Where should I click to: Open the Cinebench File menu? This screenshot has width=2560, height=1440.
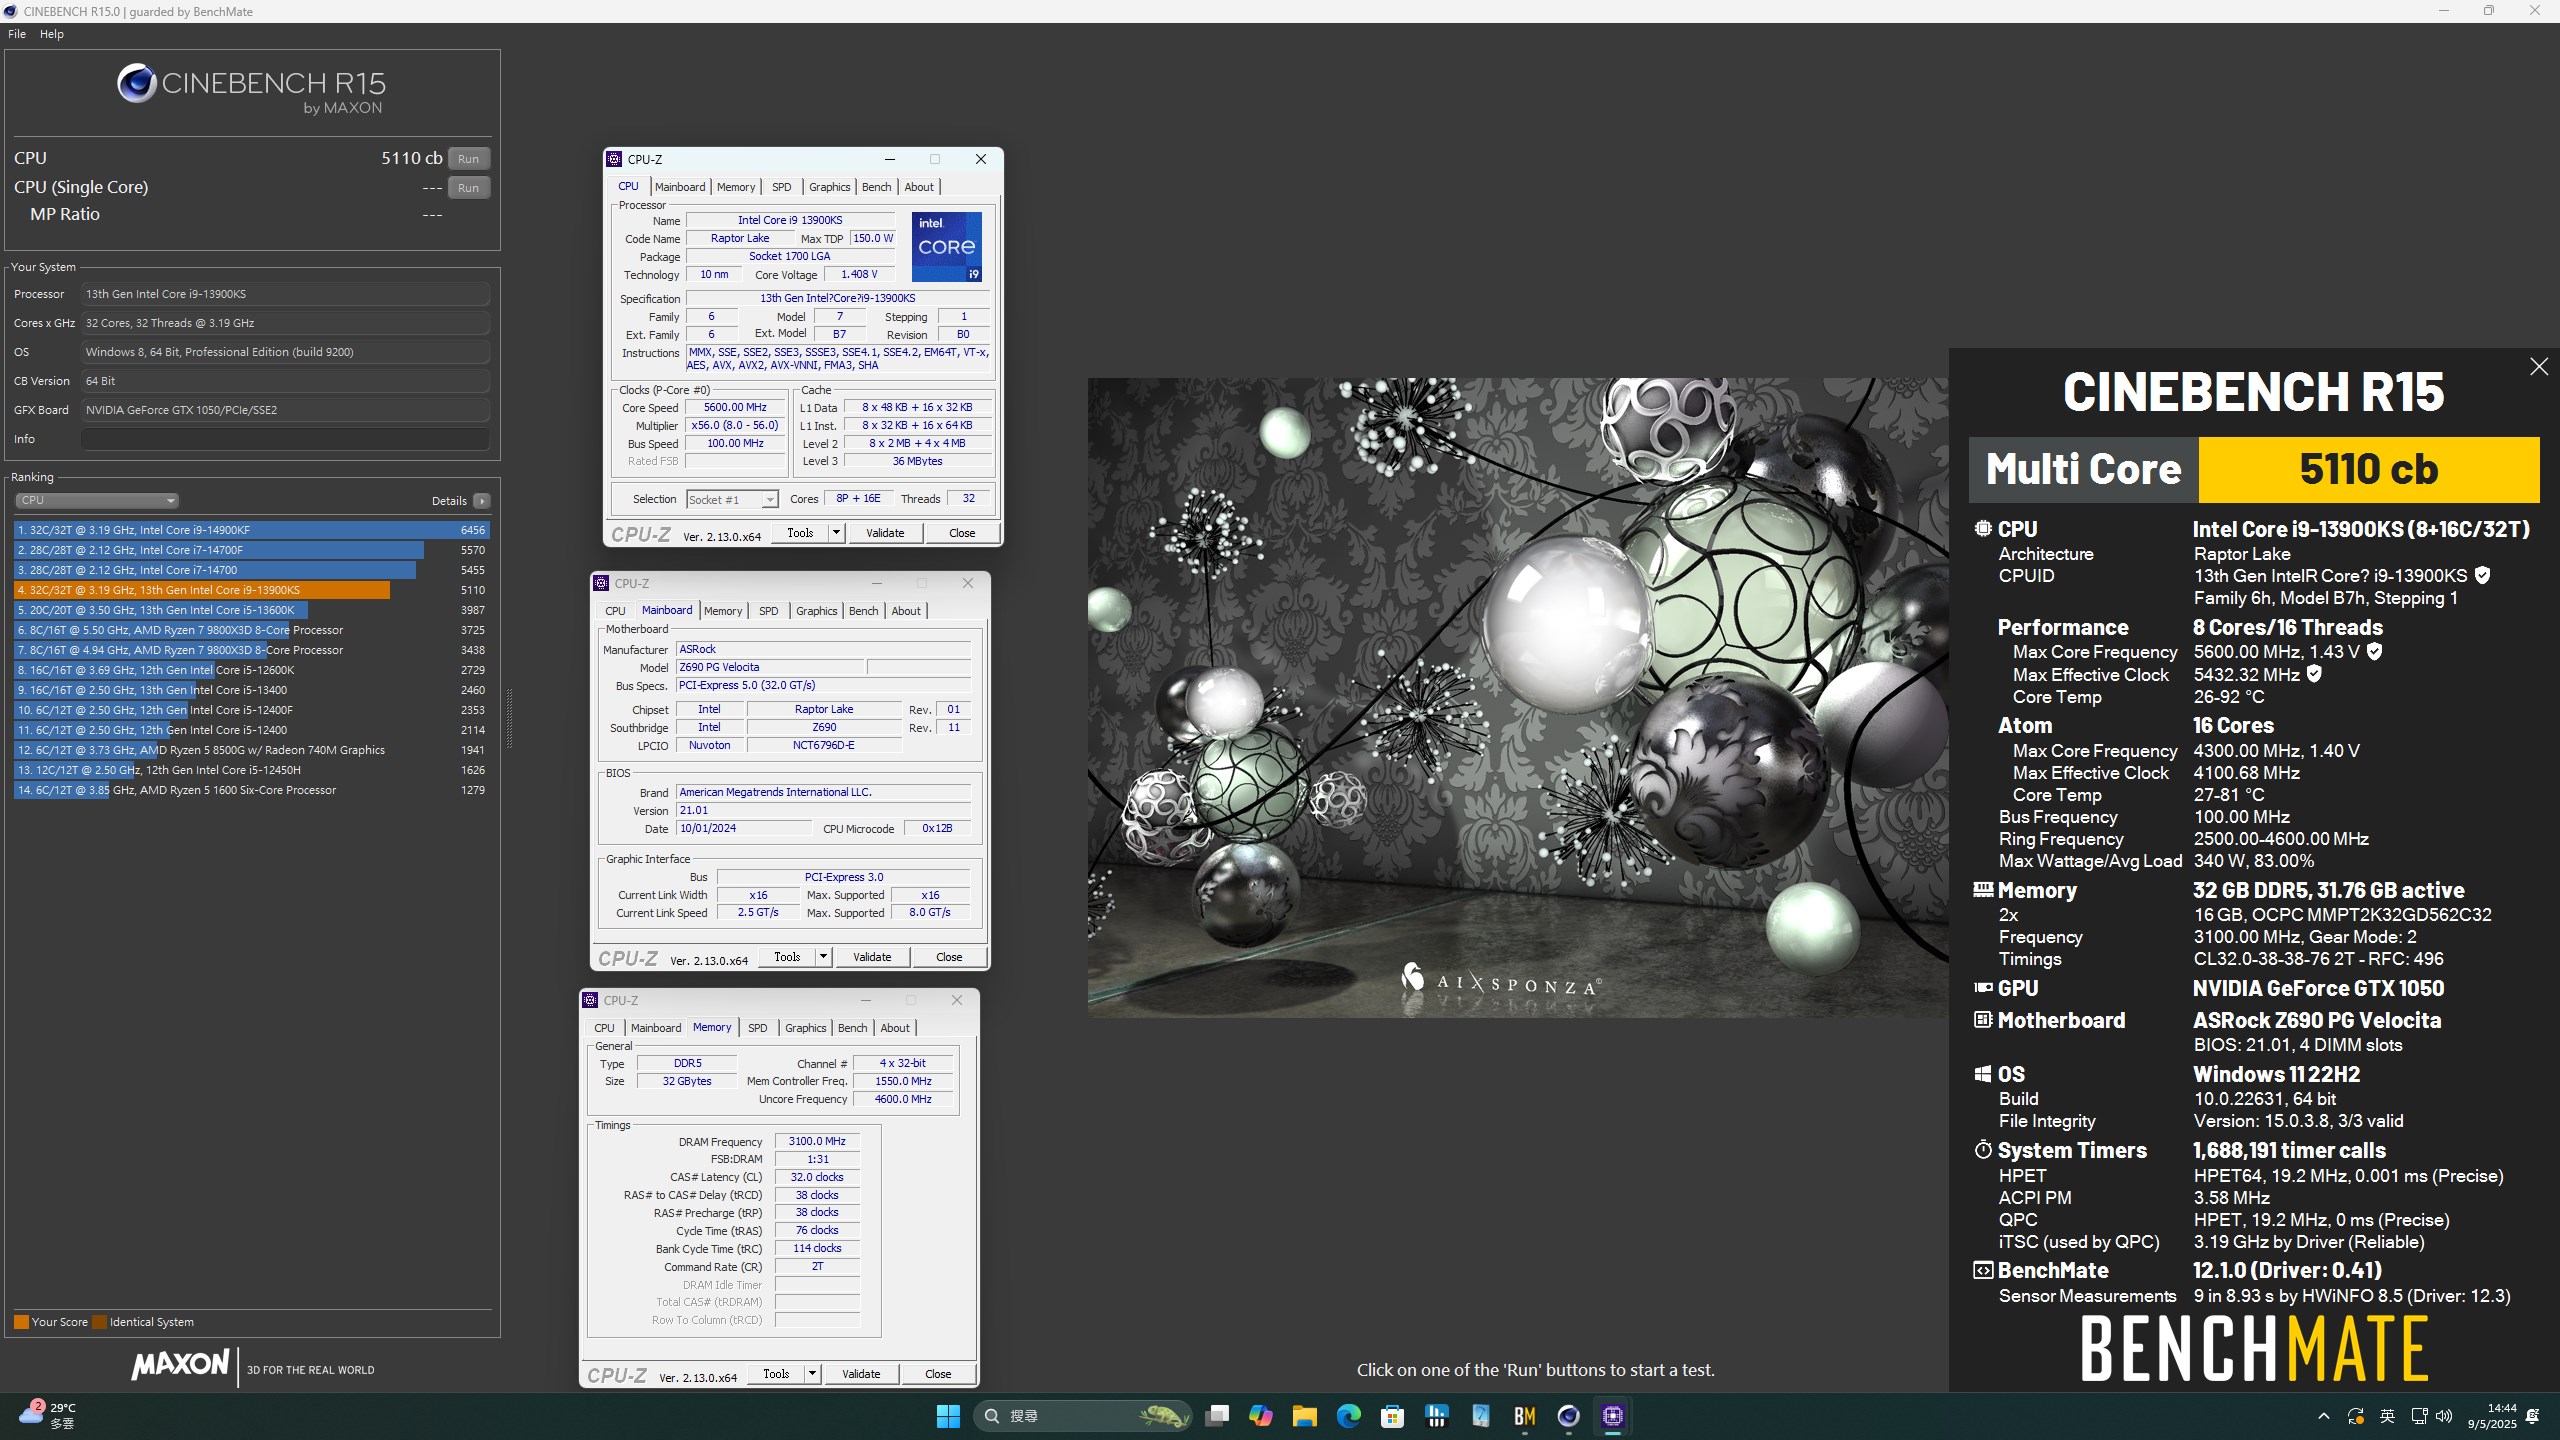tap(17, 34)
